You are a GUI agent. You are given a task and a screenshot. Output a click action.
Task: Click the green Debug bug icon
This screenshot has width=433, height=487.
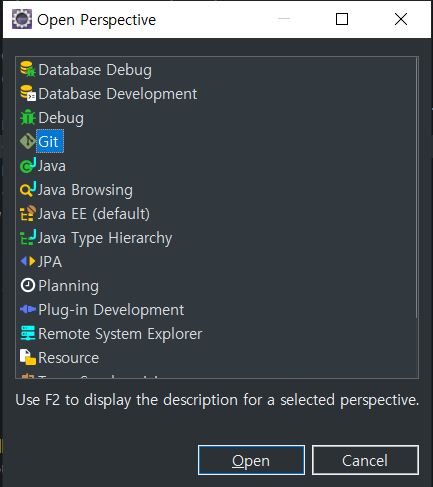click(28, 117)
